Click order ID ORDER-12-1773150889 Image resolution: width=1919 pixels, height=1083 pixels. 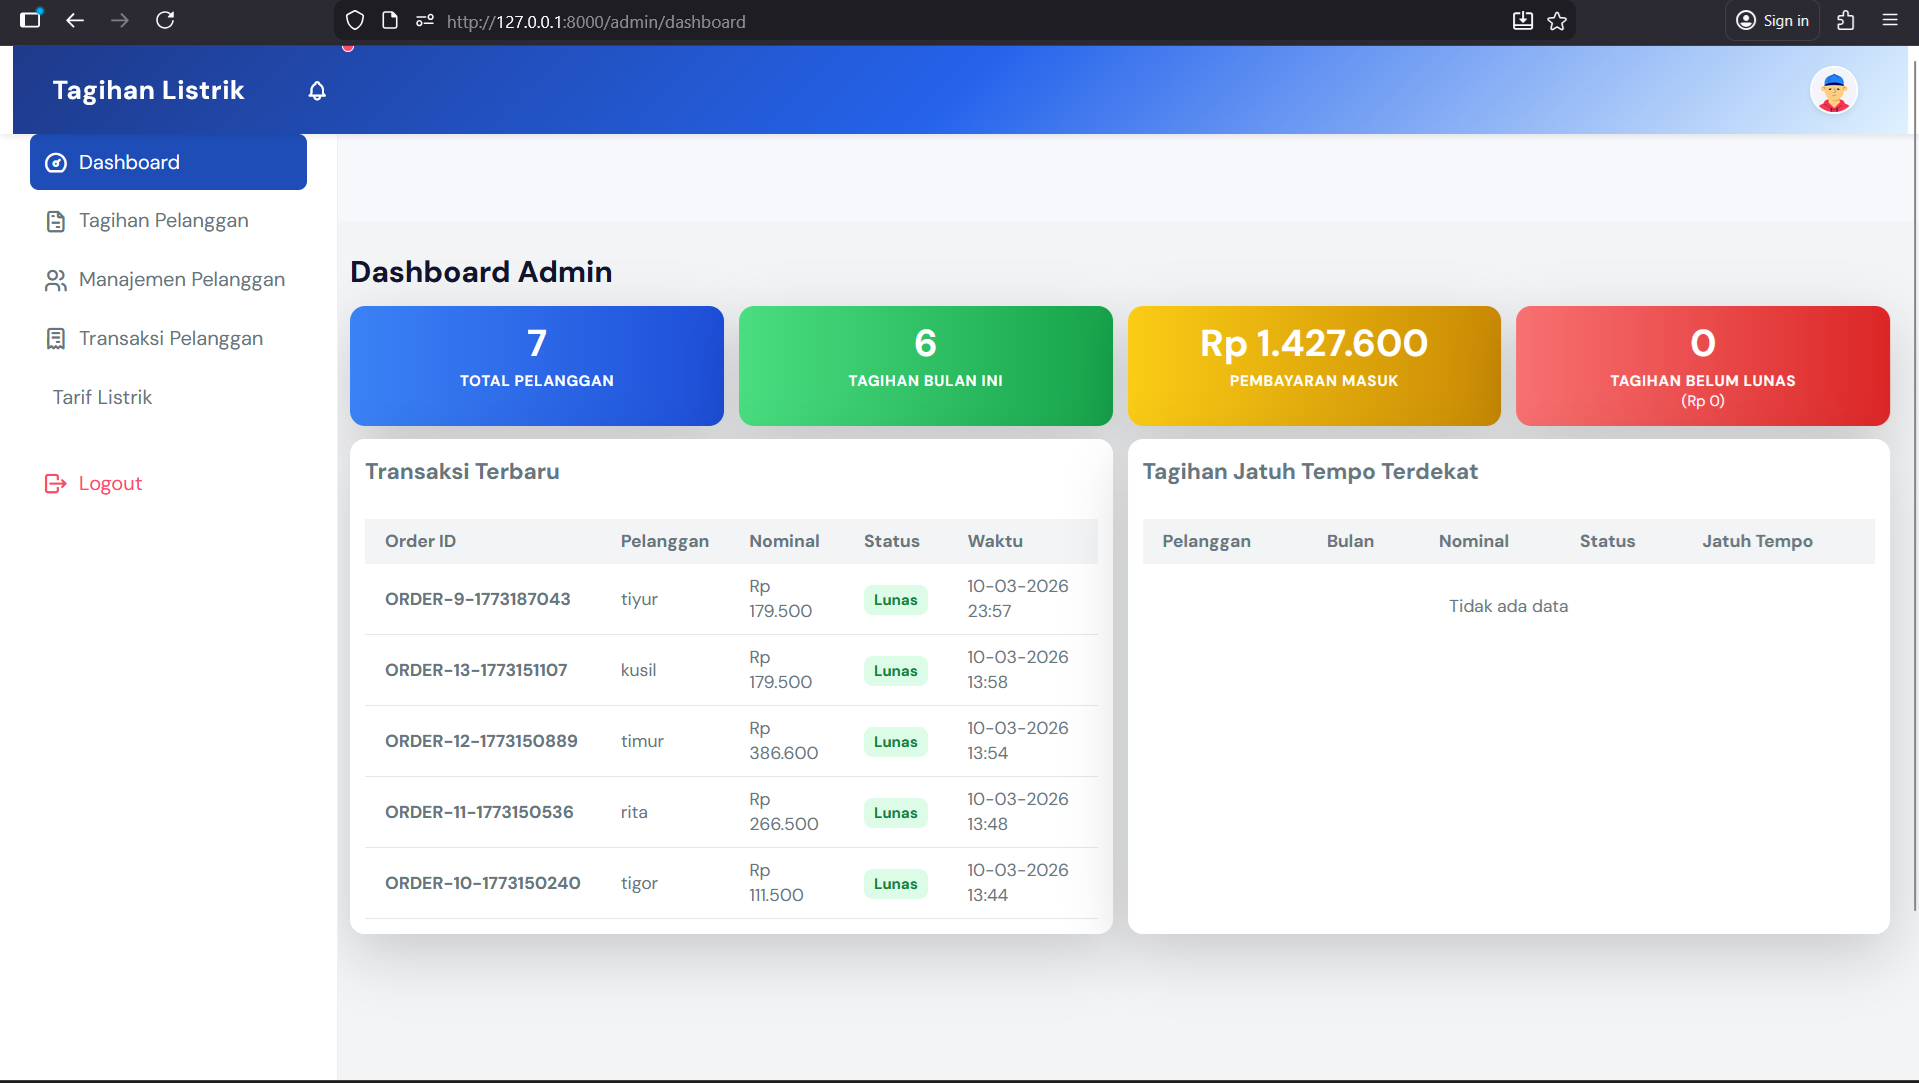click(x=481, y=741)
